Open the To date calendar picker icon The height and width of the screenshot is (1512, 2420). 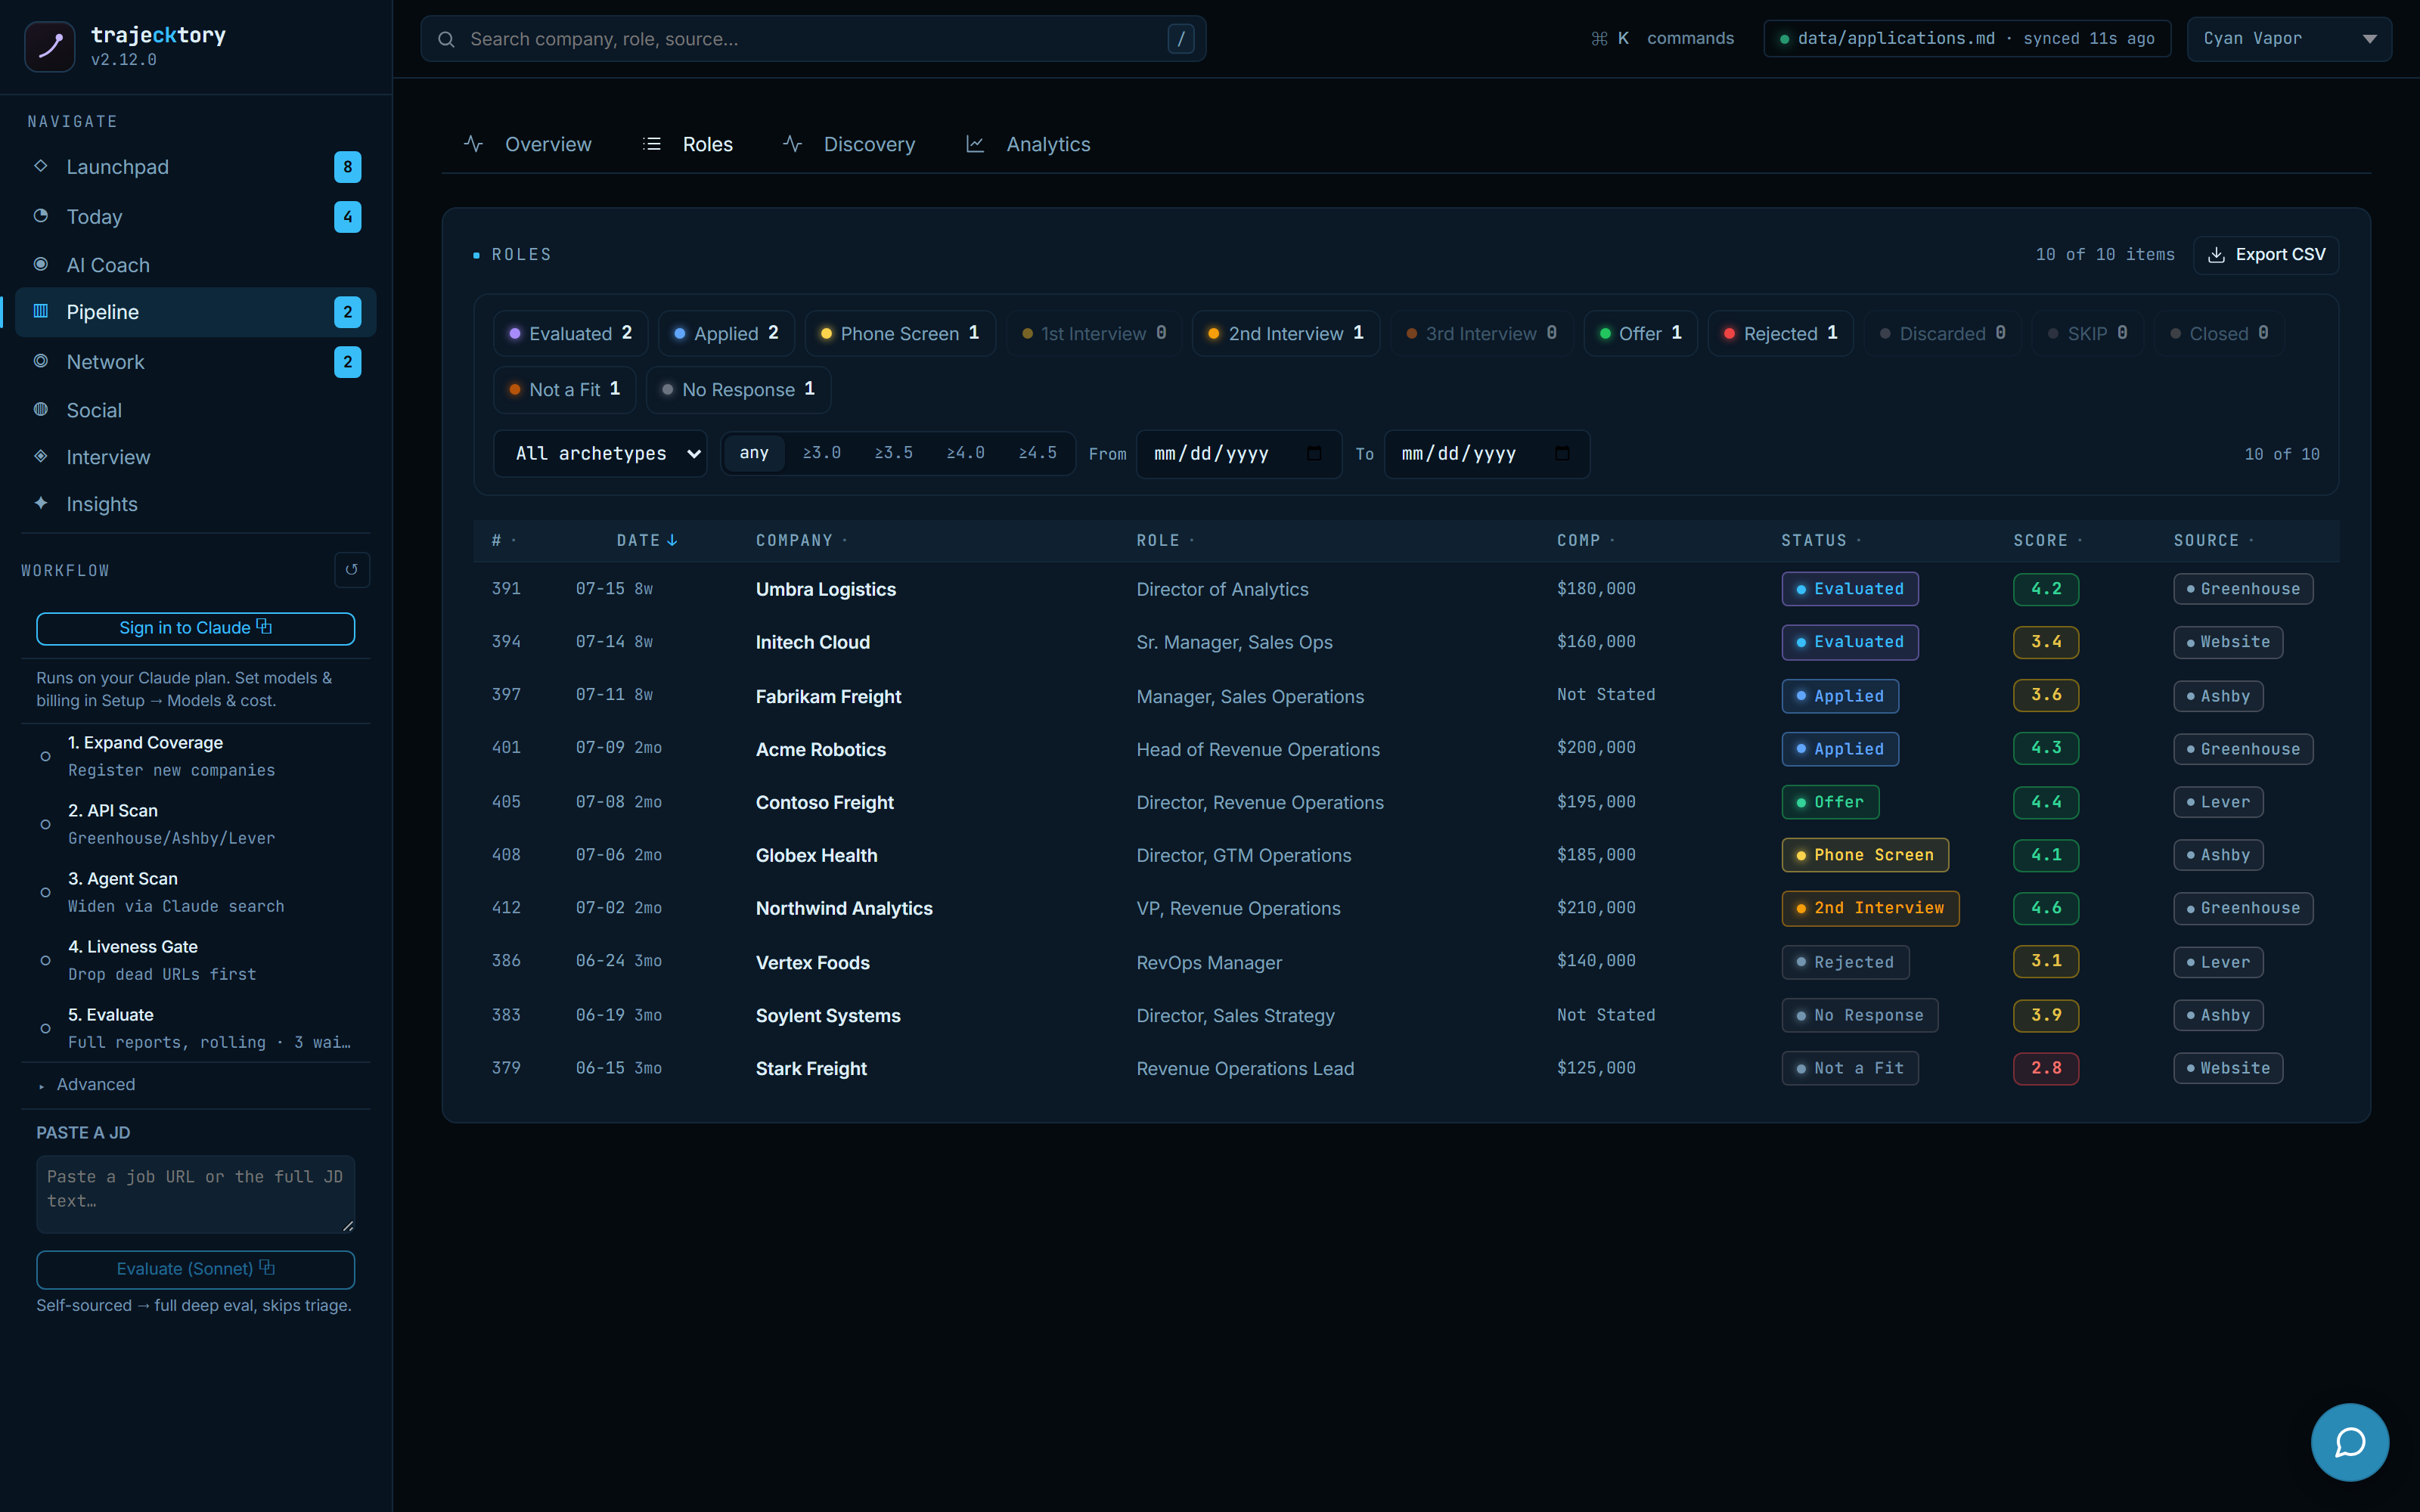[1562, 454]
